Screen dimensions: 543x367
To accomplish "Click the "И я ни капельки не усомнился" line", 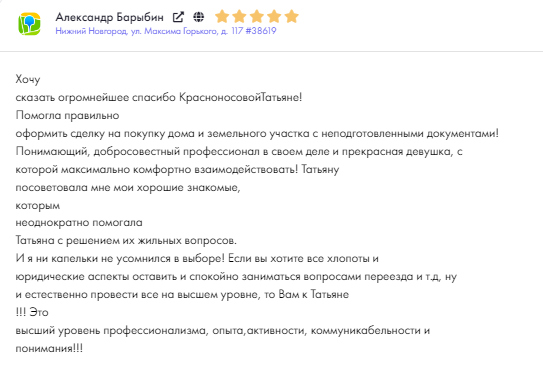I will click(197, 259).
